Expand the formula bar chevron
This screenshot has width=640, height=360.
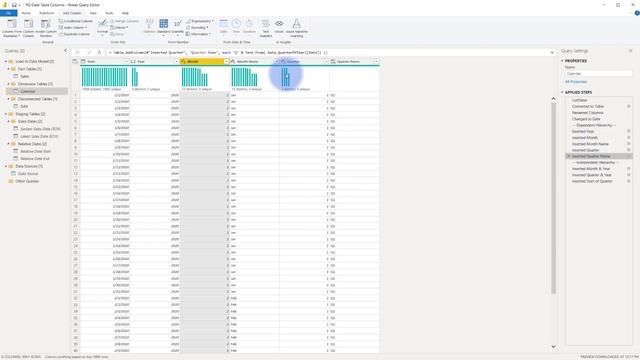point(552,53)
